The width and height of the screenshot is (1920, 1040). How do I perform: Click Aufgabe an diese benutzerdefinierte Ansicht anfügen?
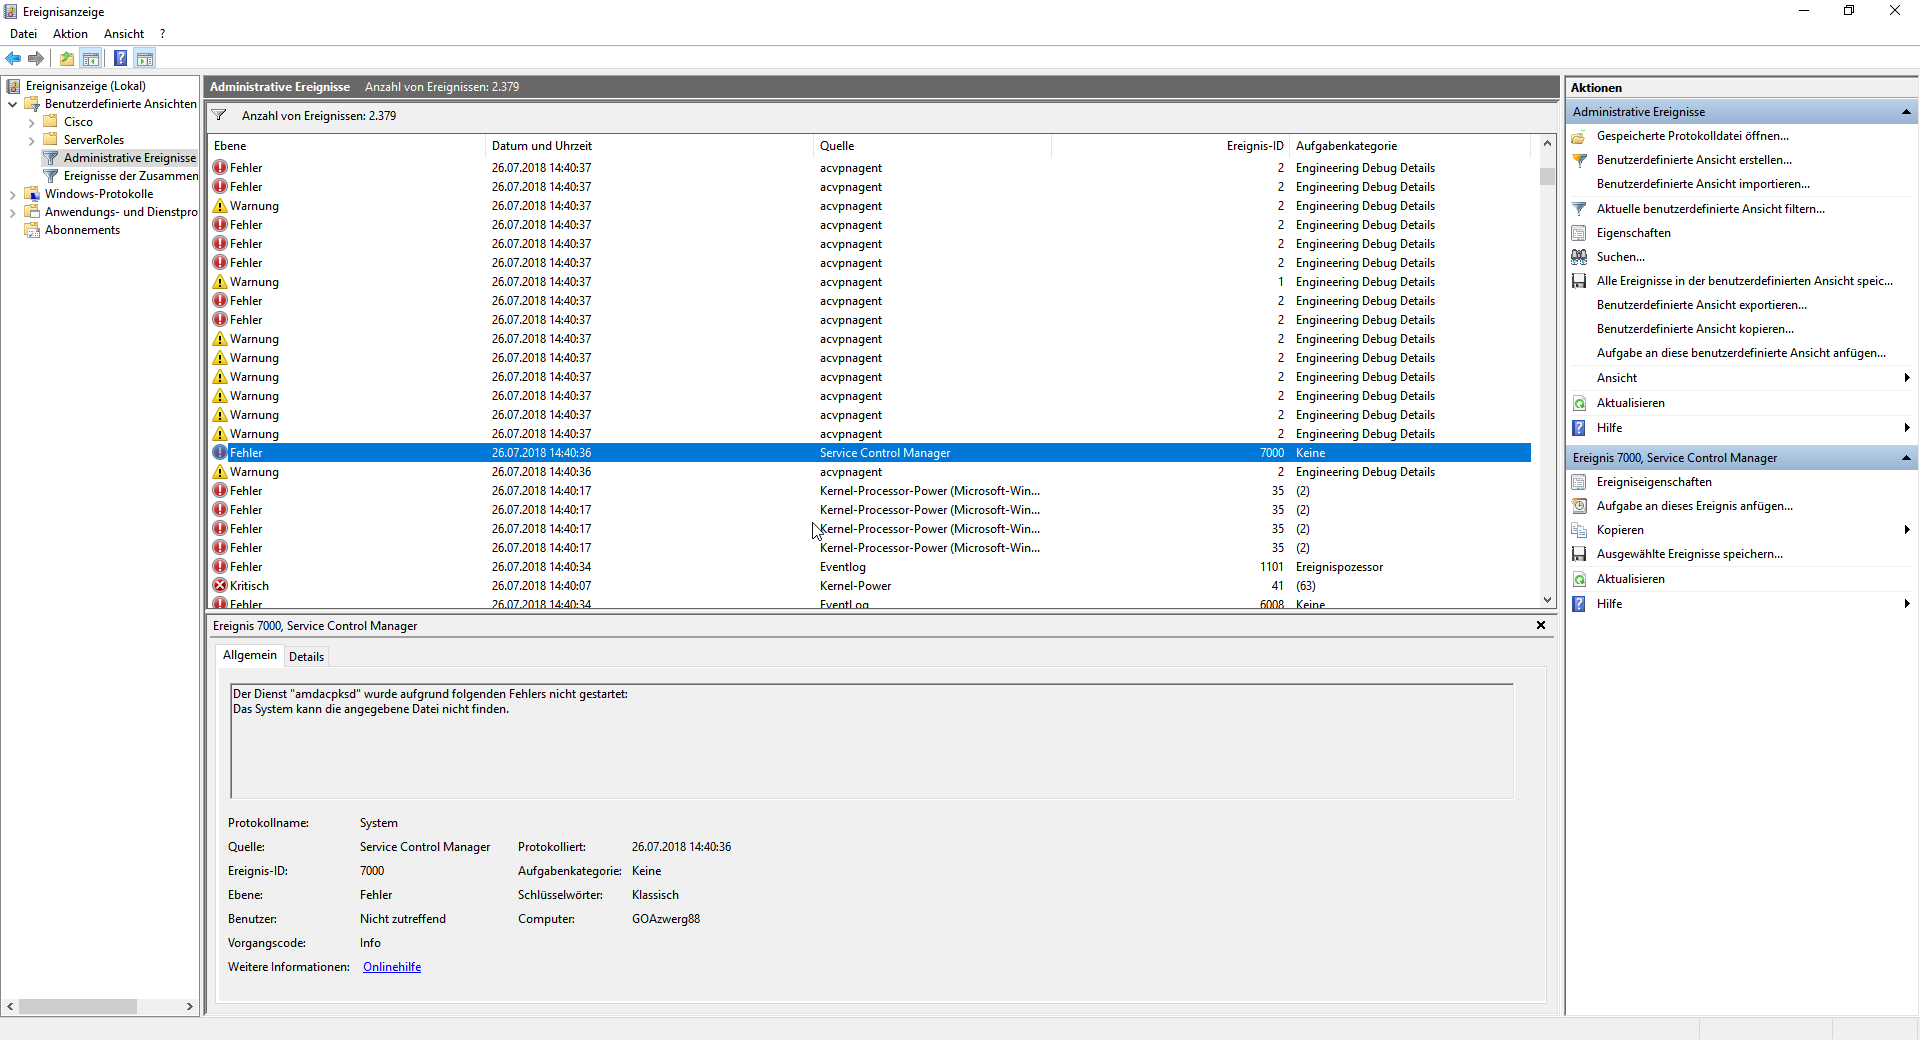tap(1741, 353)
